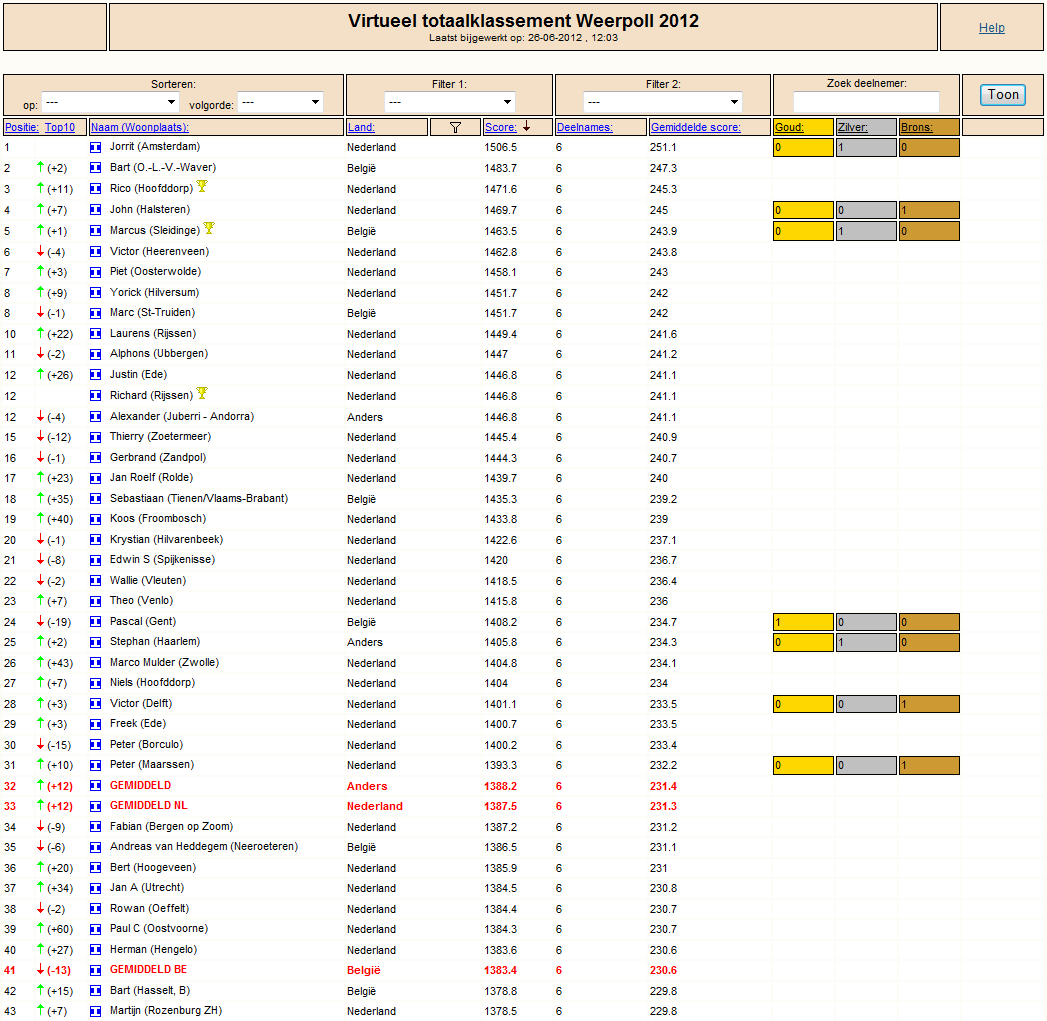Screen dimensions: 1047x1021
Task: Click the trophy icon beside Richard (Rijssen)
Action: tap(202, 393)
